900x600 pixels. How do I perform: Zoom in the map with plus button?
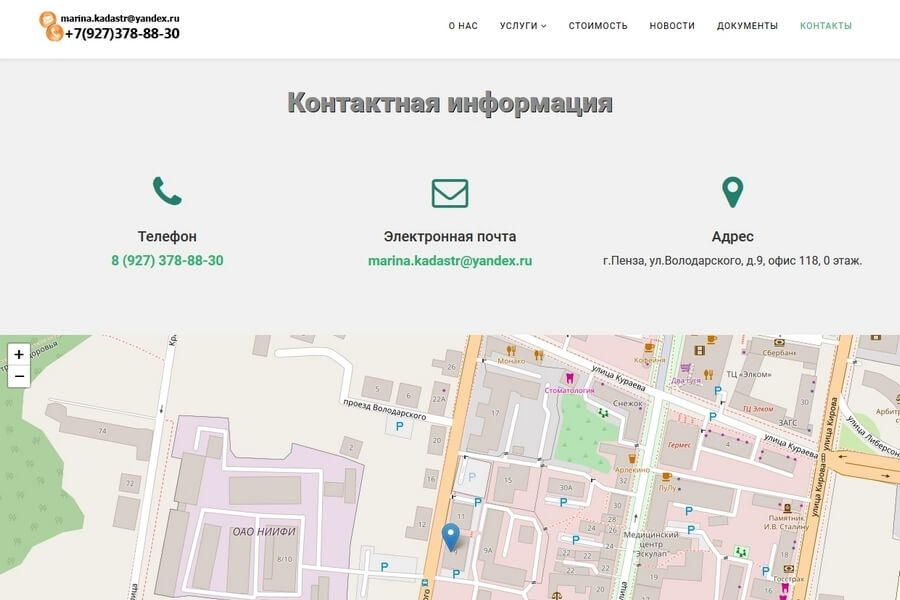[x=19, y=354]
